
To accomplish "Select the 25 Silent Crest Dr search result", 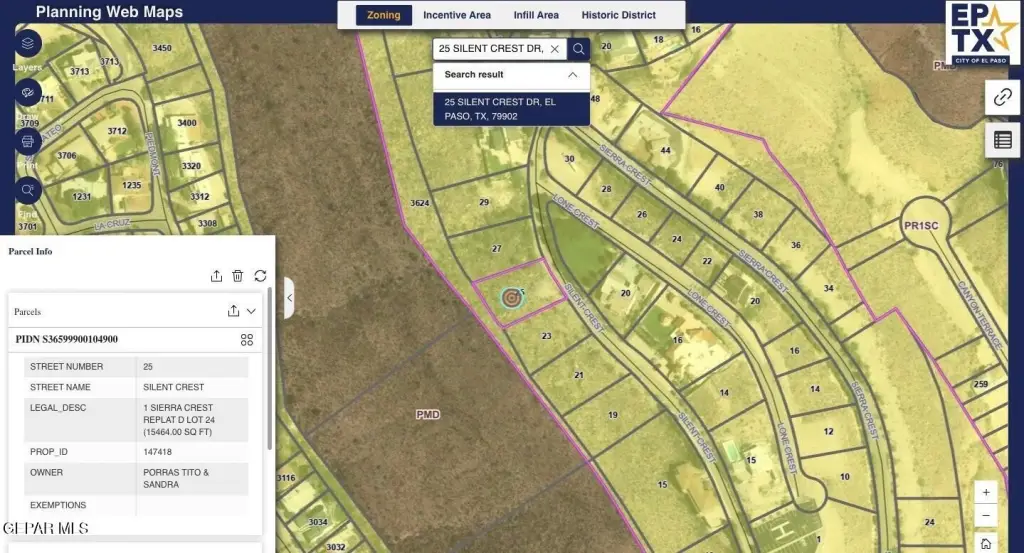I will (x=510, y=109).
